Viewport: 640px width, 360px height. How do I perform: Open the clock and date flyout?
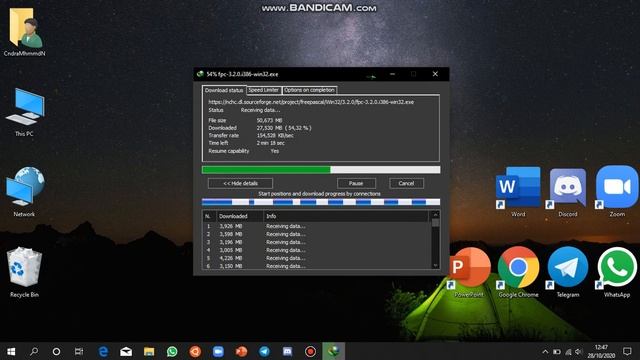click(x=601, y=351)
